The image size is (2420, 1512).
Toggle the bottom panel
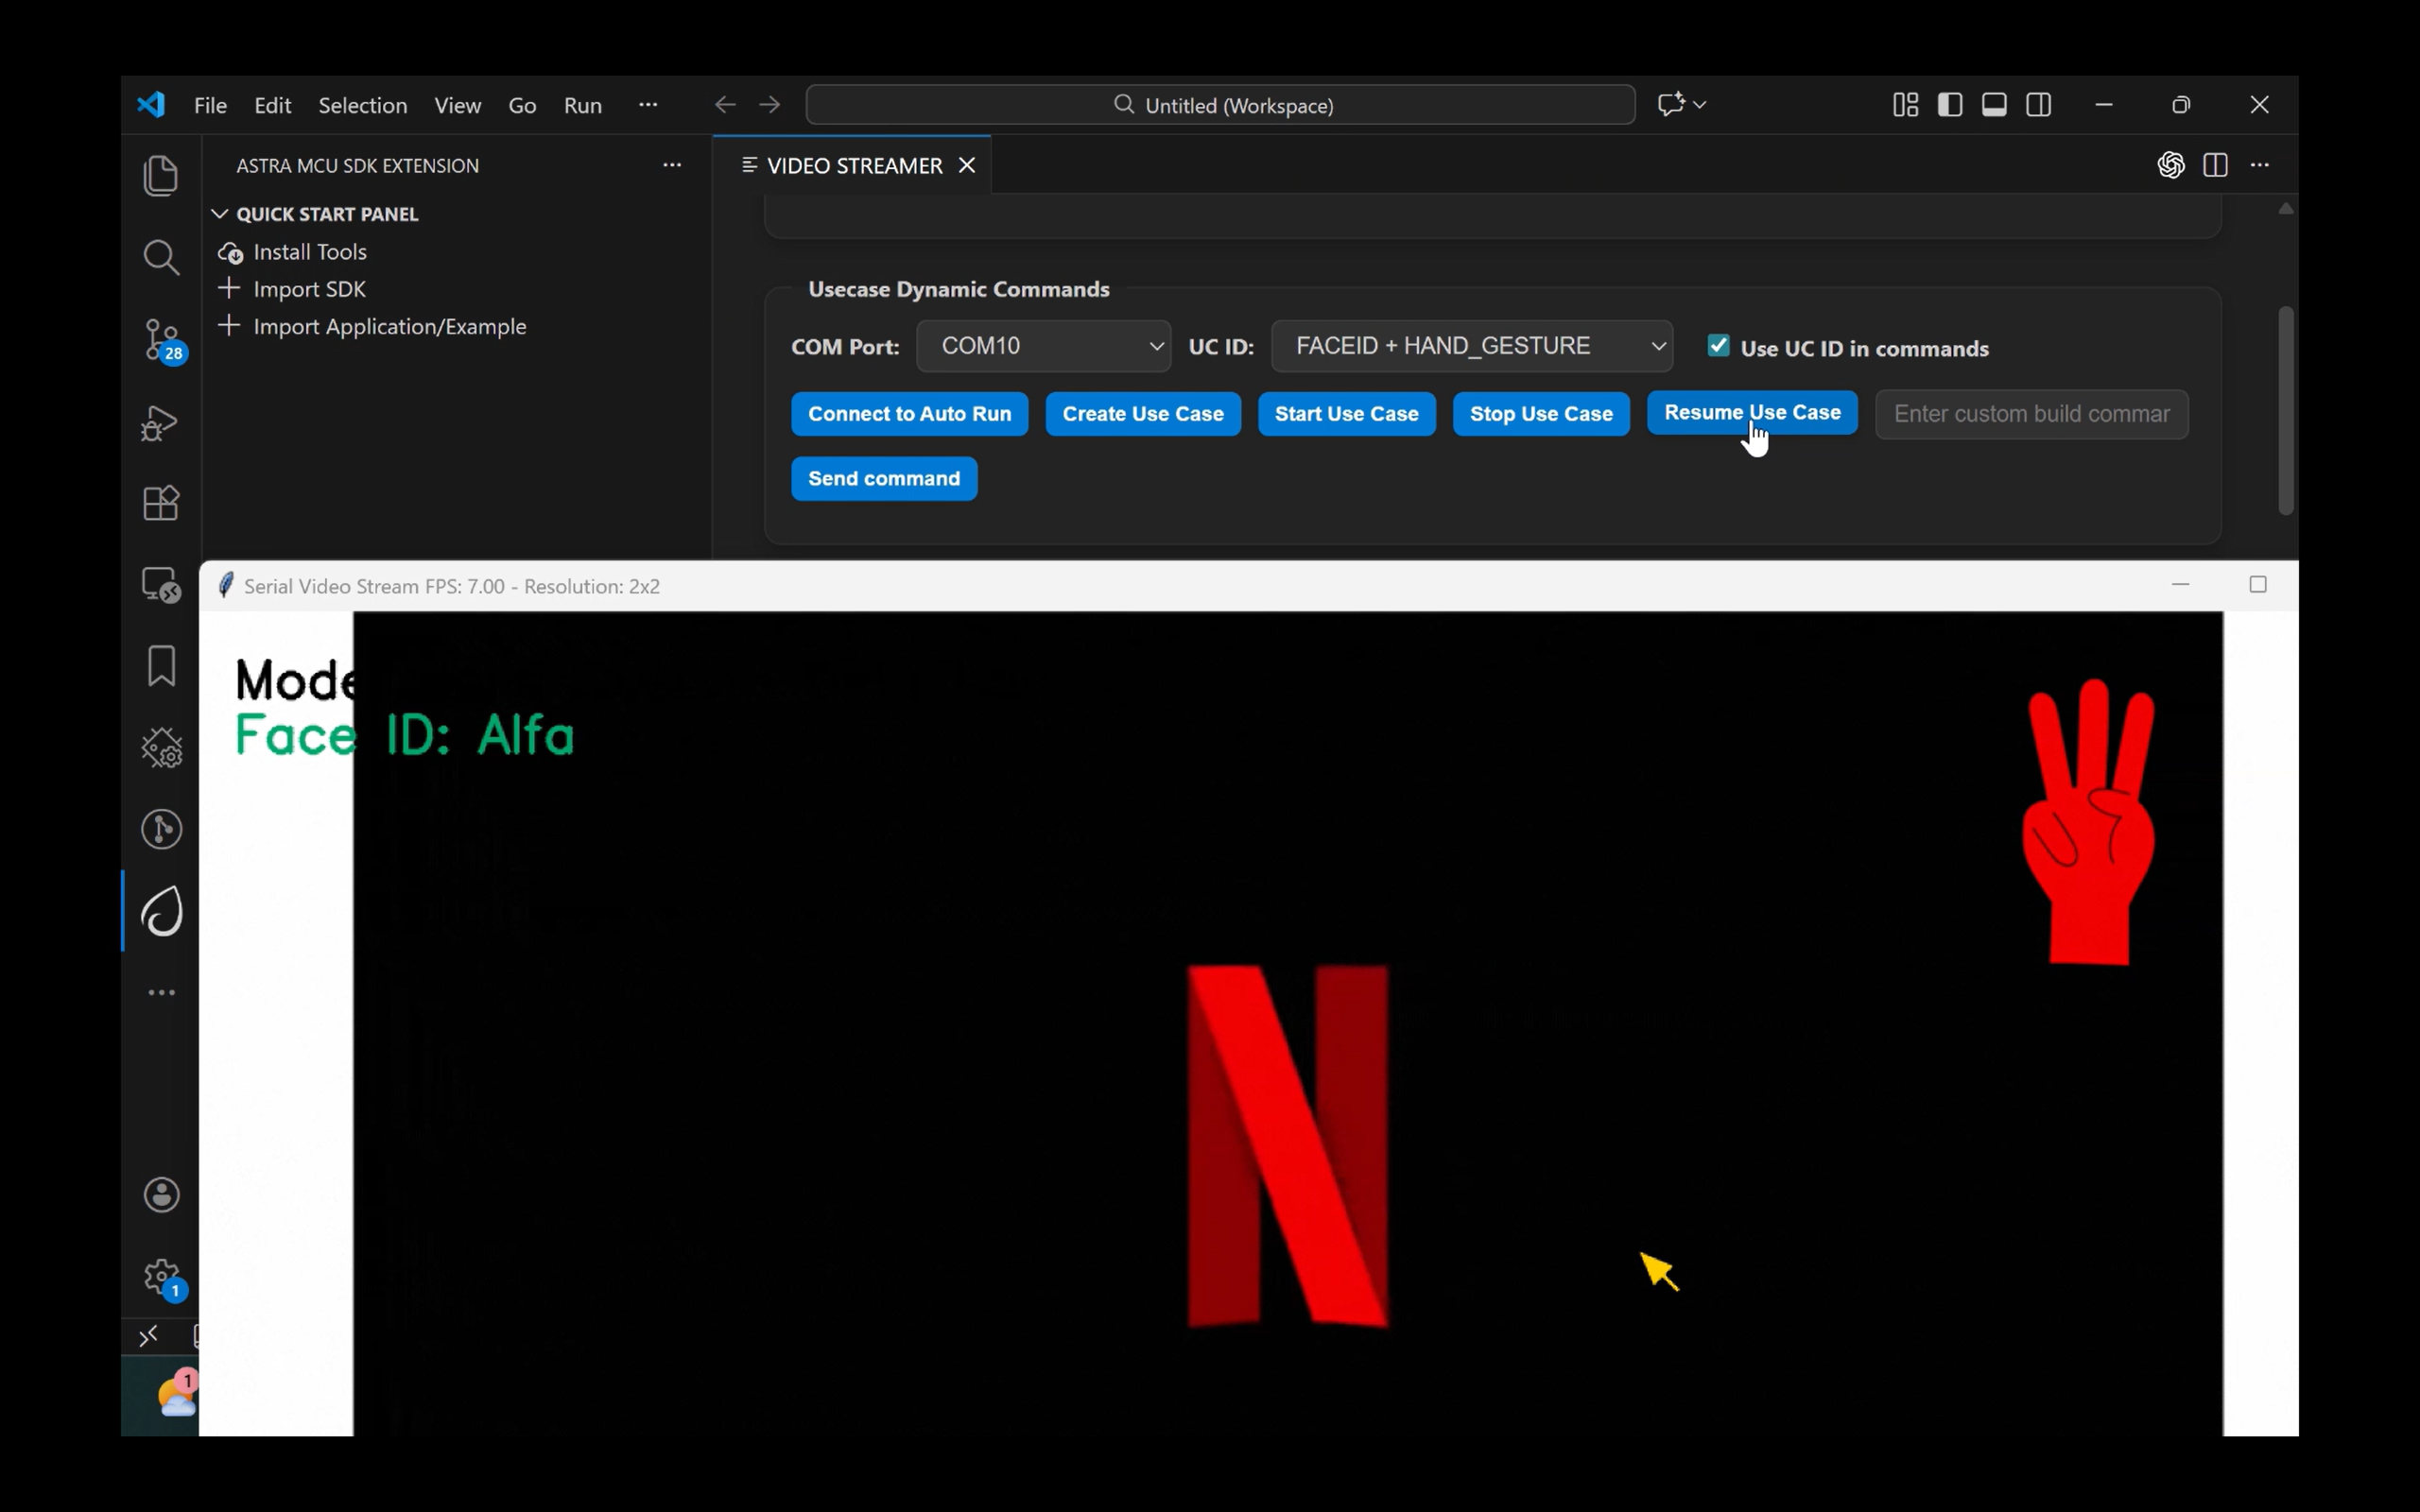pos(1994,105)
